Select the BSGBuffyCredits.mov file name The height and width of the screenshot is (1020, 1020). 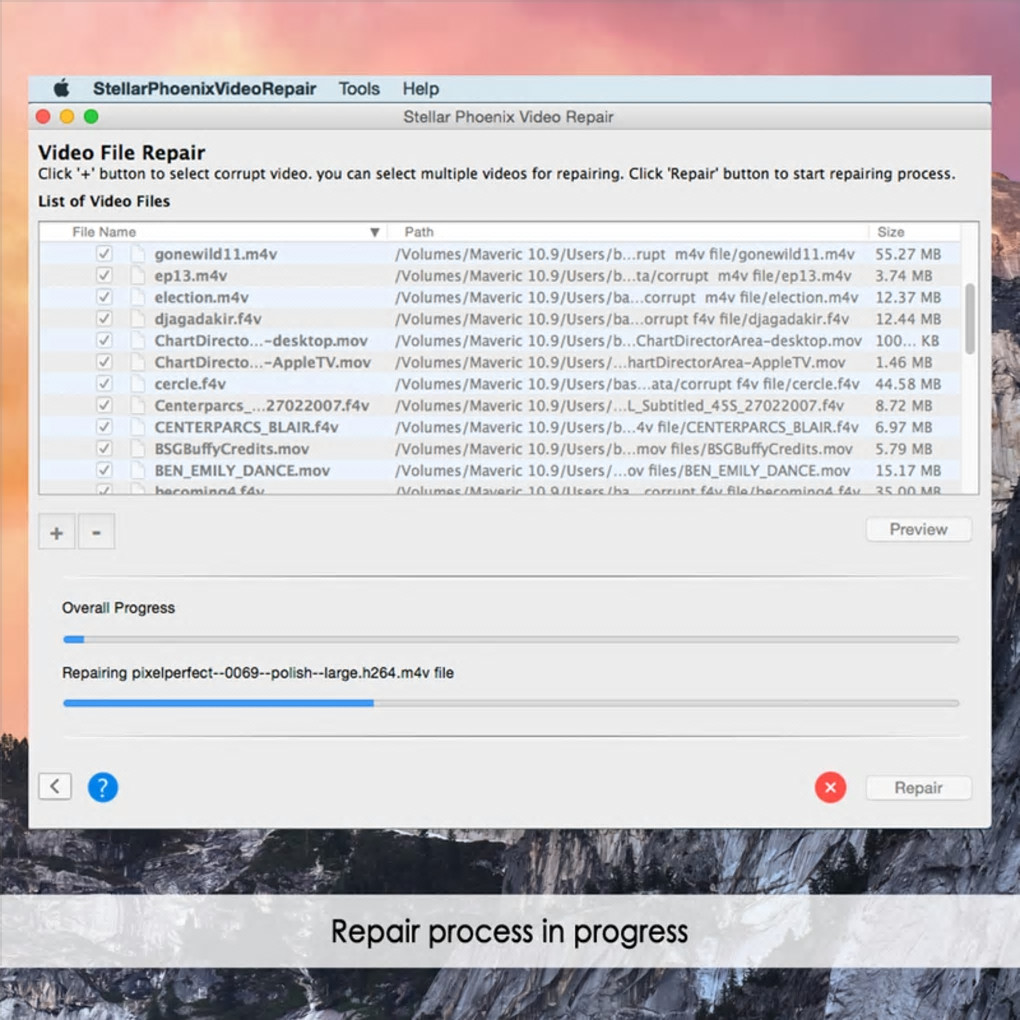[232, 449]
